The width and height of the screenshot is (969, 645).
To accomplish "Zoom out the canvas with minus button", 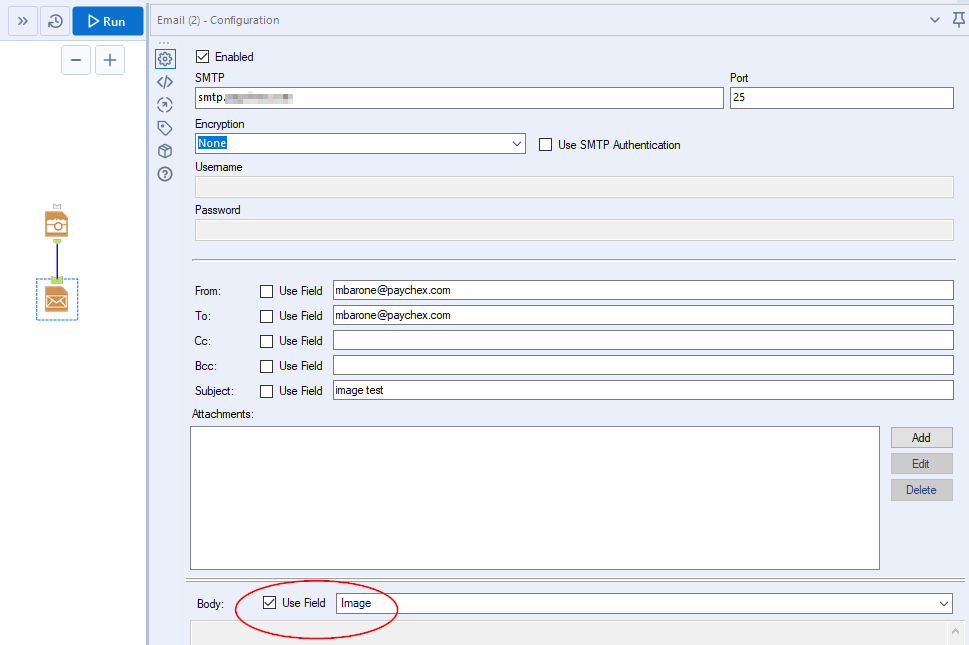I will [x=76, y=60].
